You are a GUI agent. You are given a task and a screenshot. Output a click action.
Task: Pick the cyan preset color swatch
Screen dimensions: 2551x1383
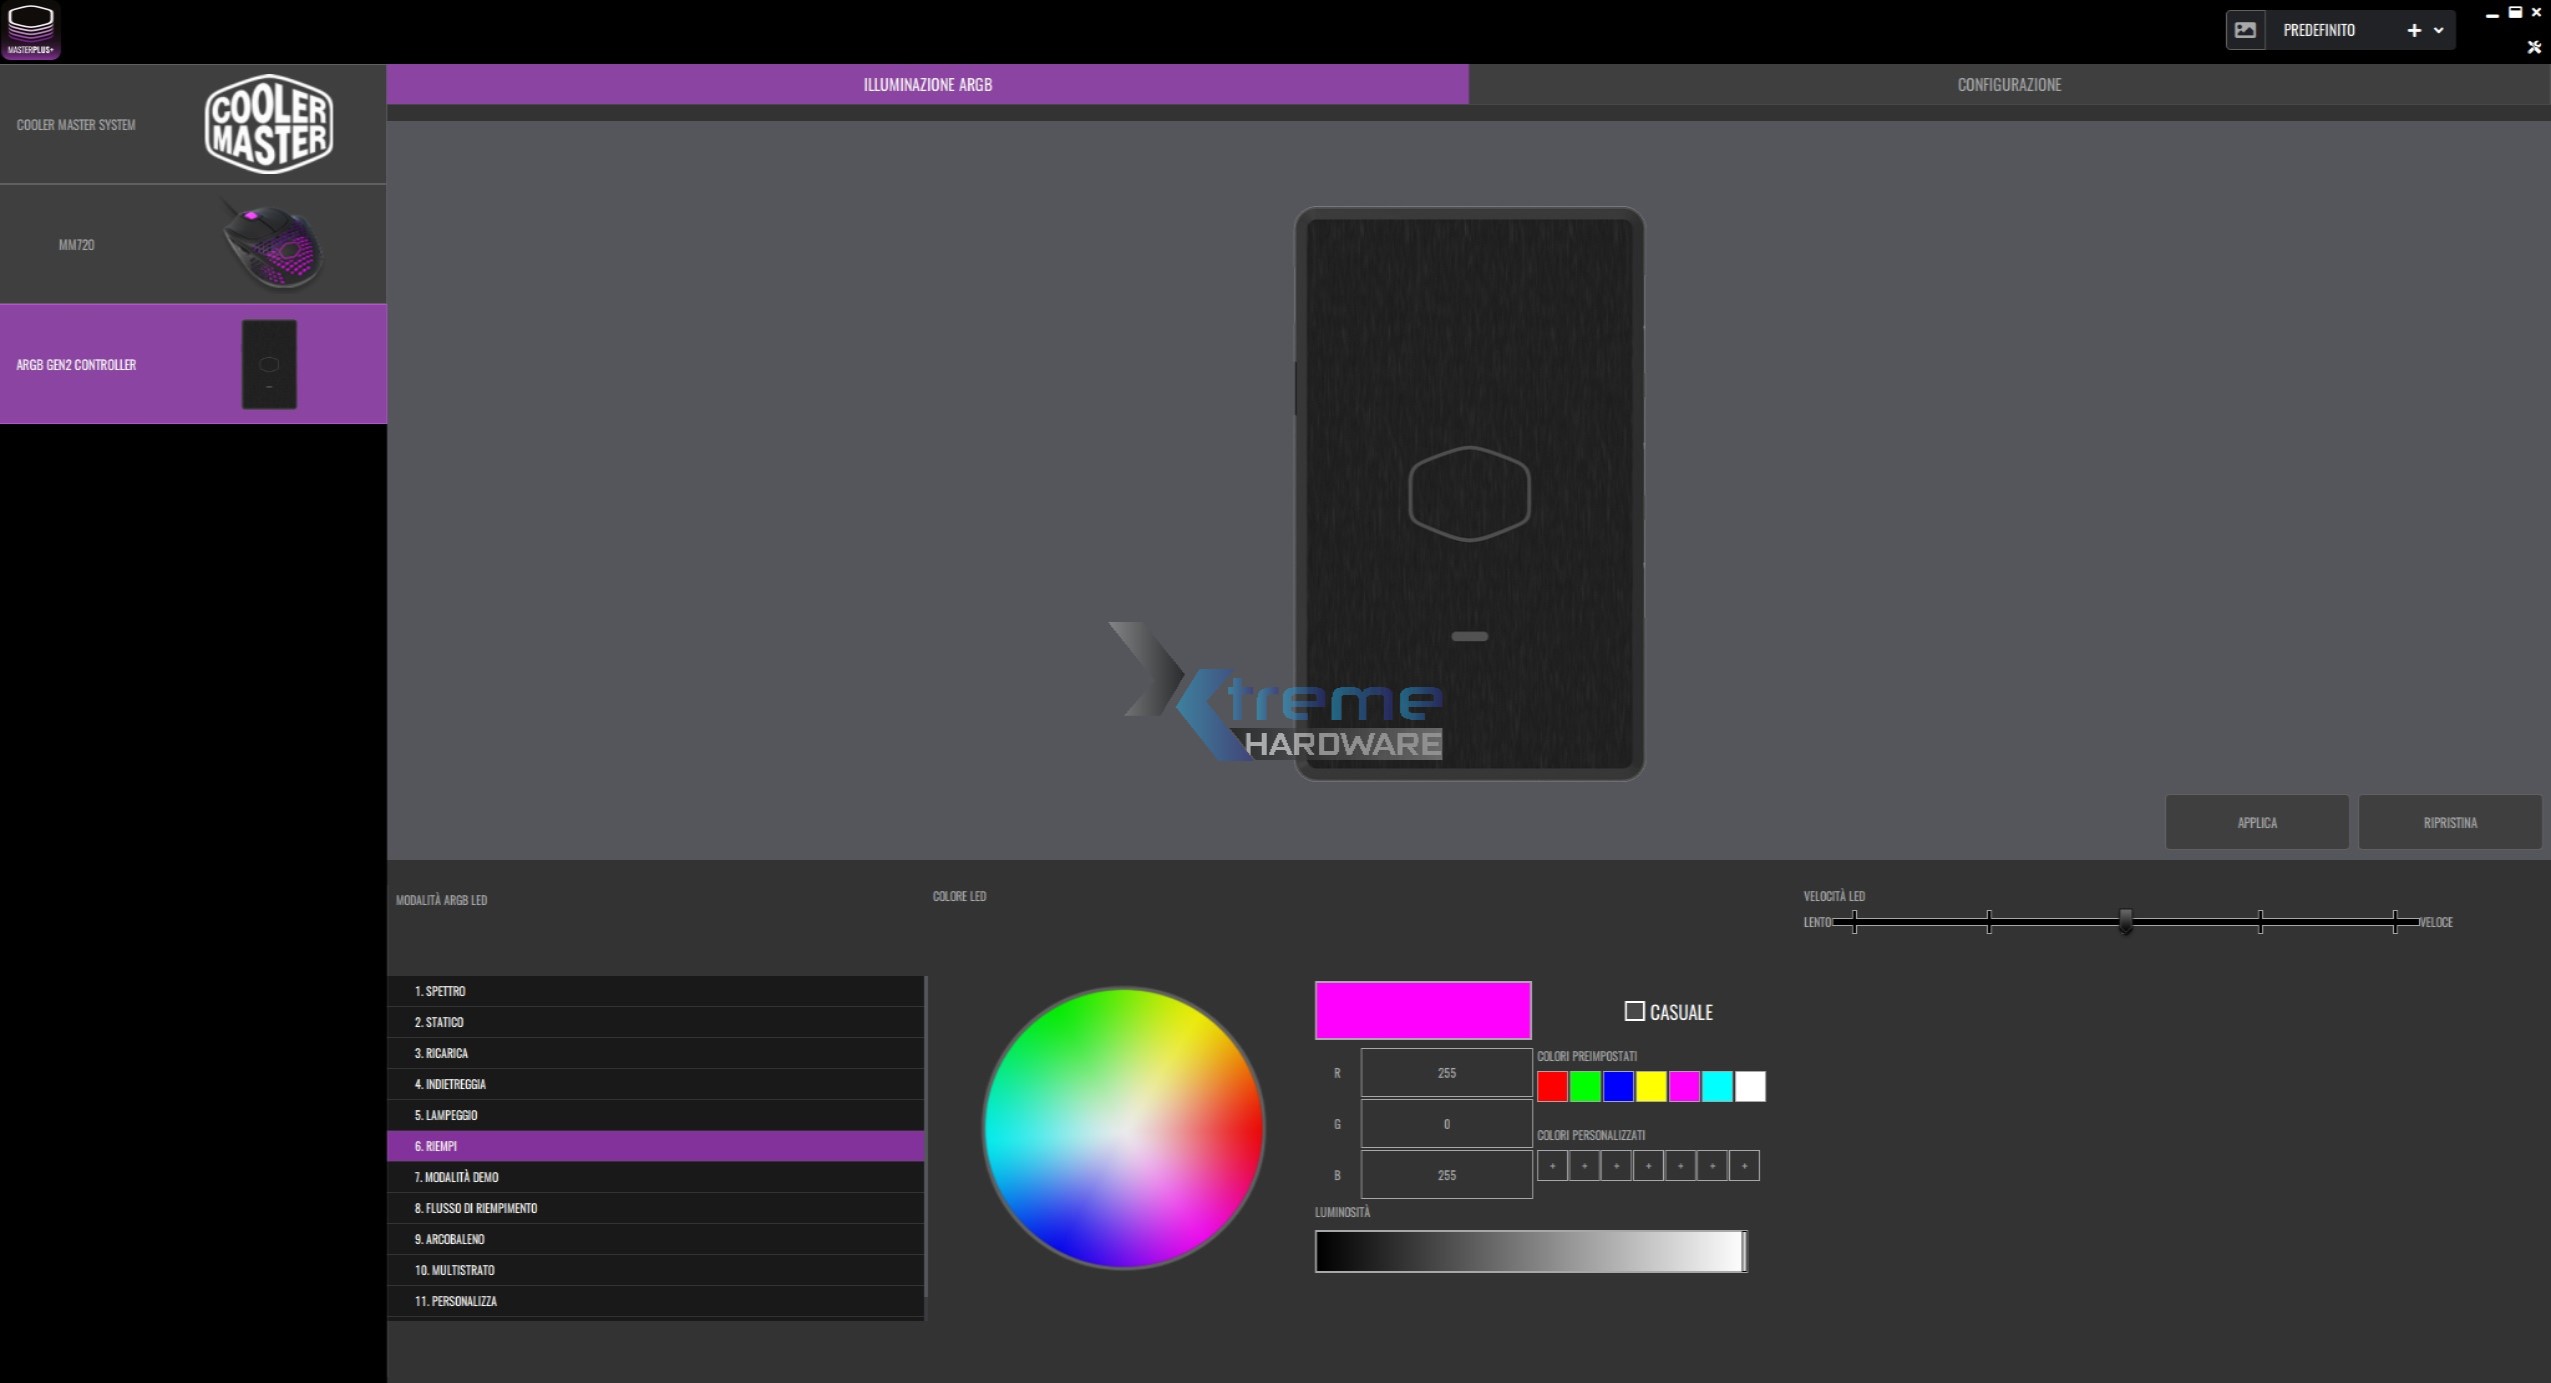[1717, 1087]
